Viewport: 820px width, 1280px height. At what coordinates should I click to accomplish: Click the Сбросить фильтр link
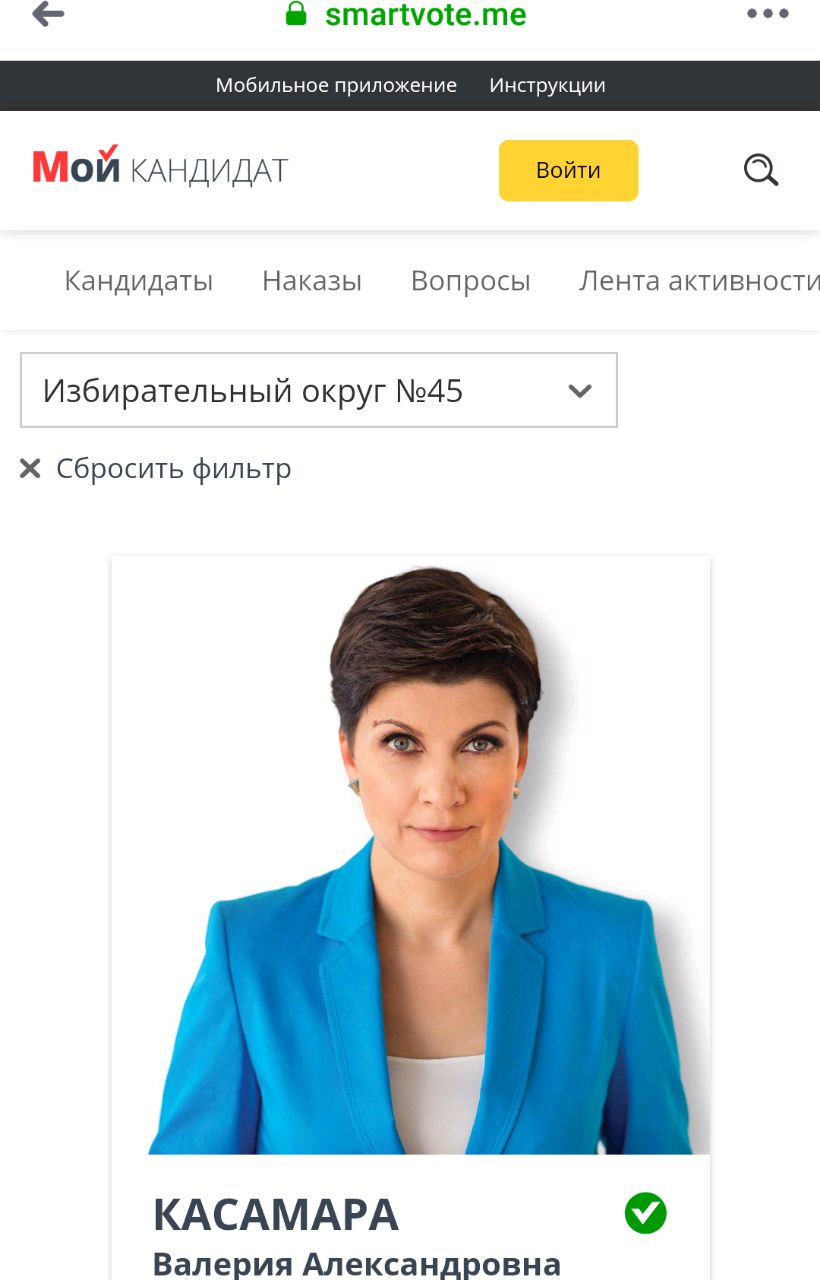point(173,468)
